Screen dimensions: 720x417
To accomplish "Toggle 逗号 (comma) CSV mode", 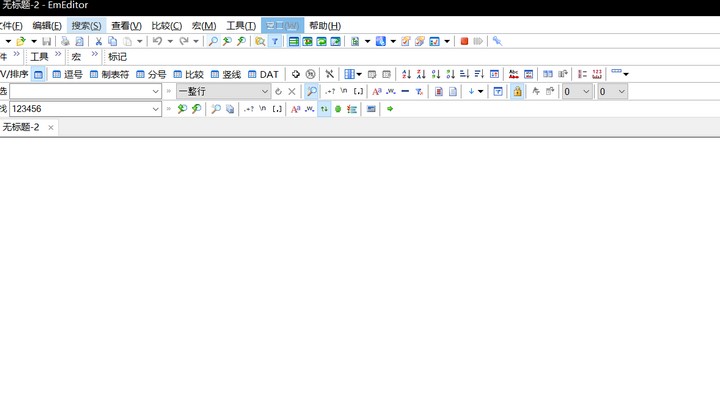I will pos(67,74).
